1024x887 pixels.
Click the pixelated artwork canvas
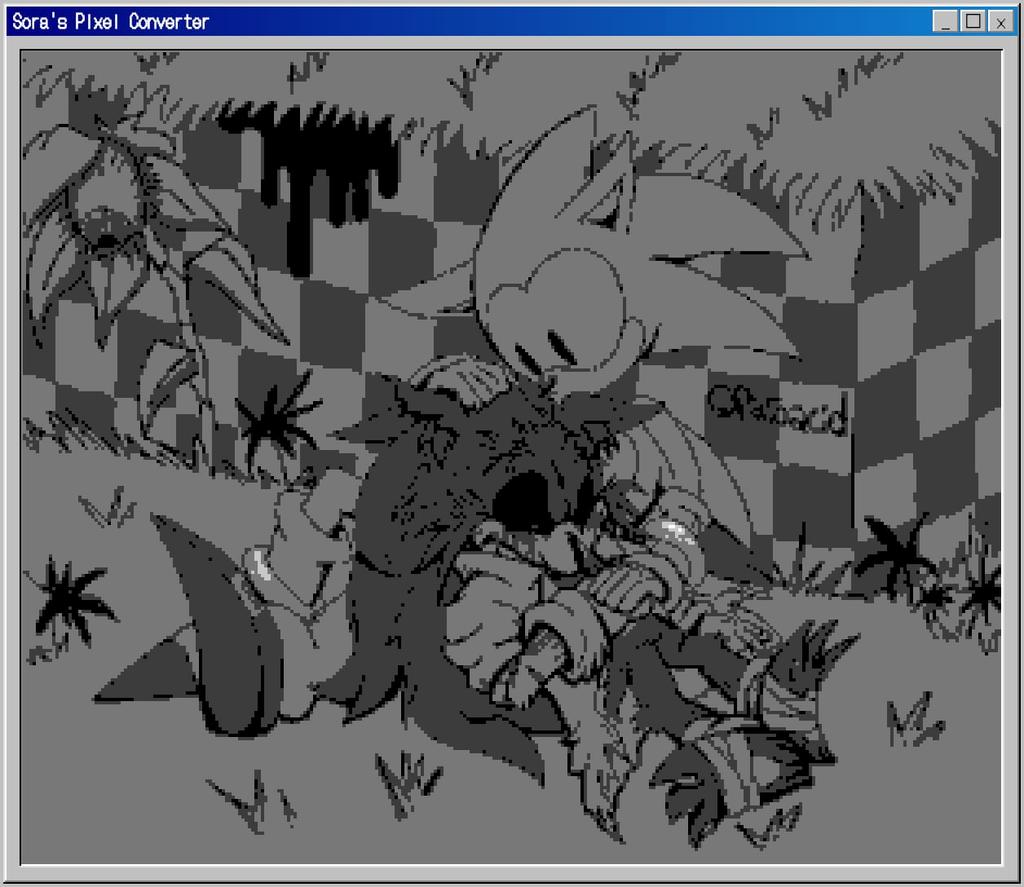(x=511, y=457)
